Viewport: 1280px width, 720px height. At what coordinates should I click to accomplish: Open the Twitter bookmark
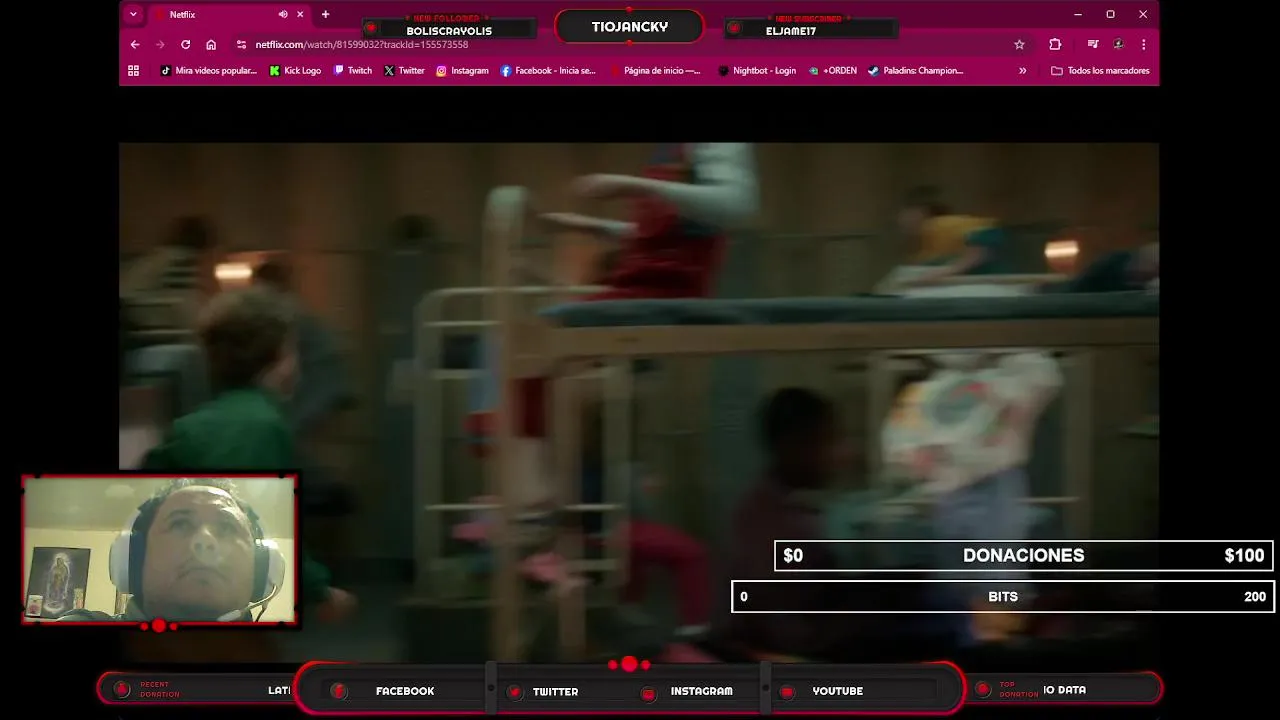[404, 71]
